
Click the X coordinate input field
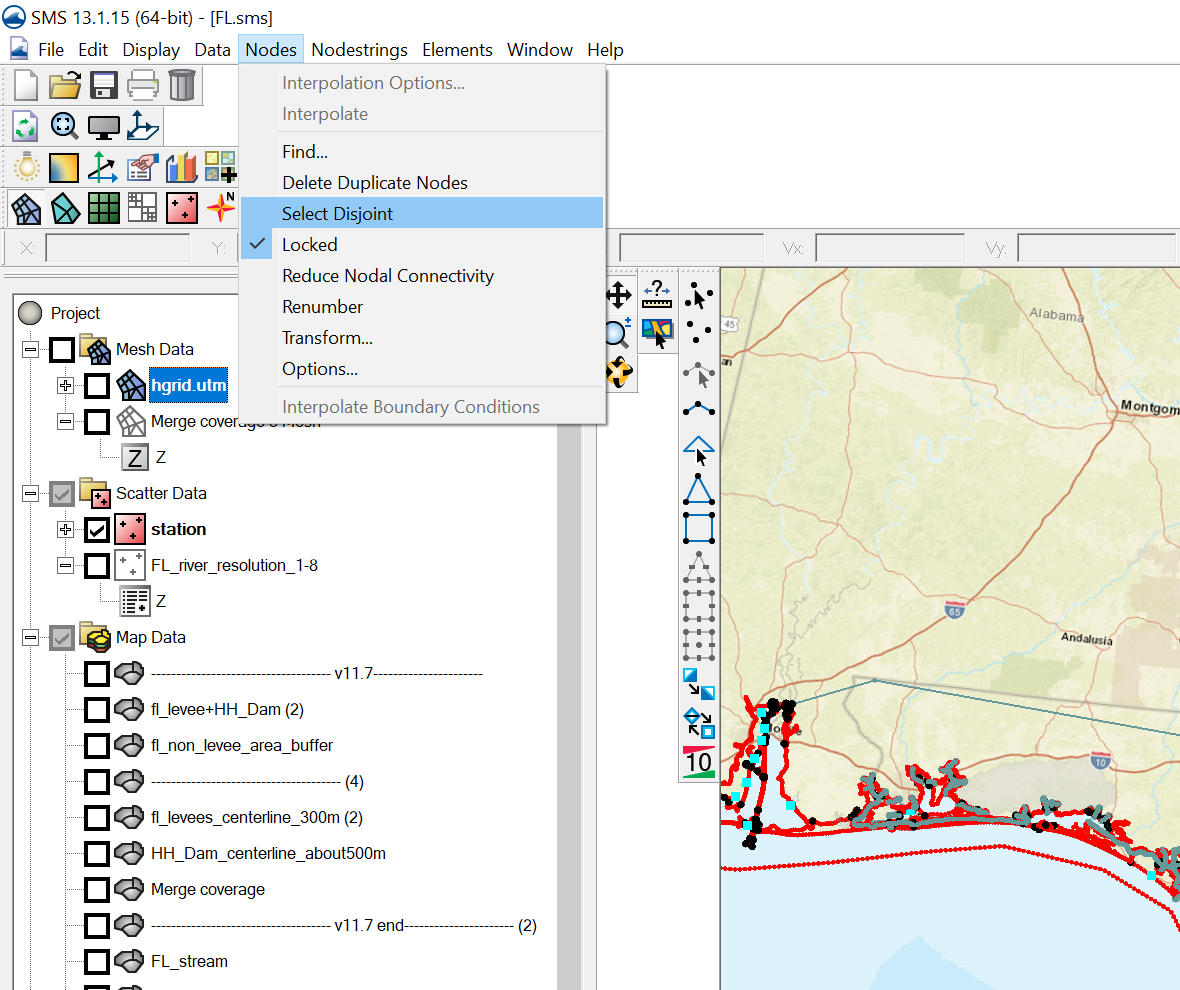(117, 247)
